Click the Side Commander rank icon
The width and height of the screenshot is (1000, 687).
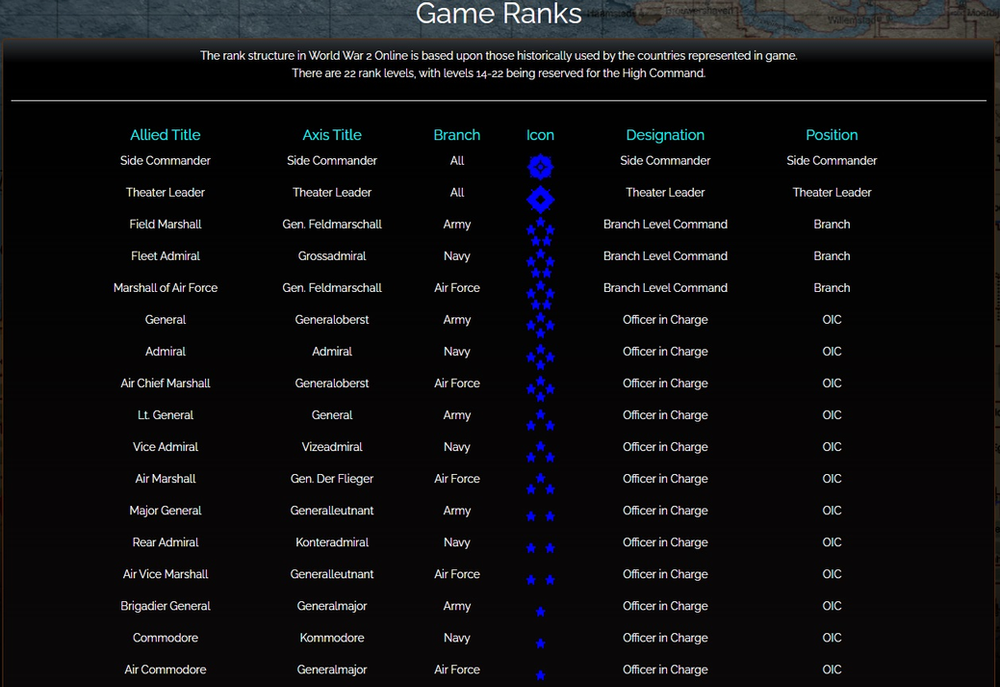click(540, 167)
